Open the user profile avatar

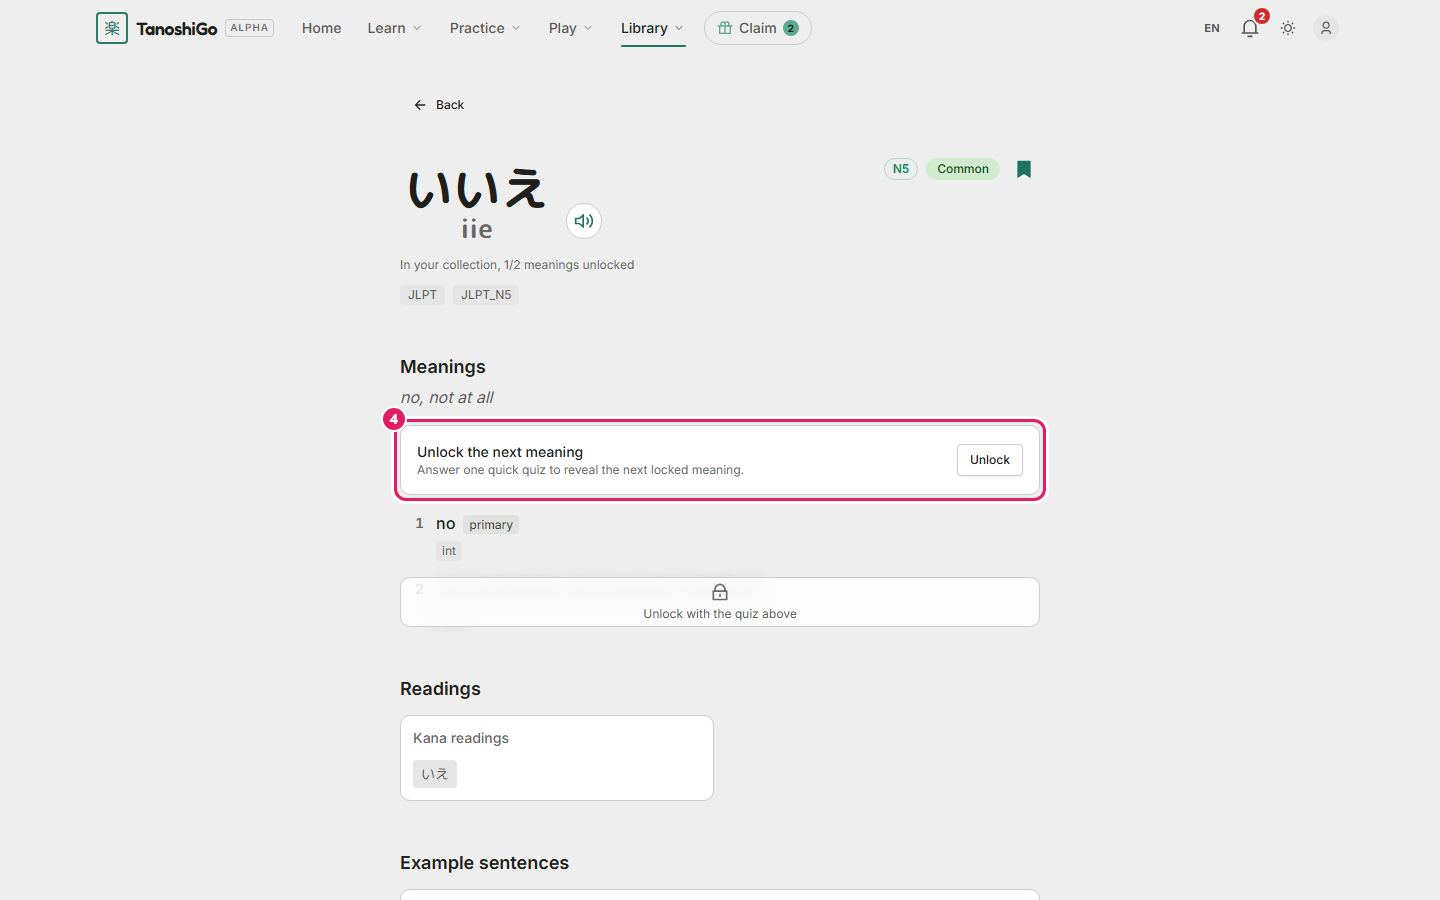tap(1326, 28)
